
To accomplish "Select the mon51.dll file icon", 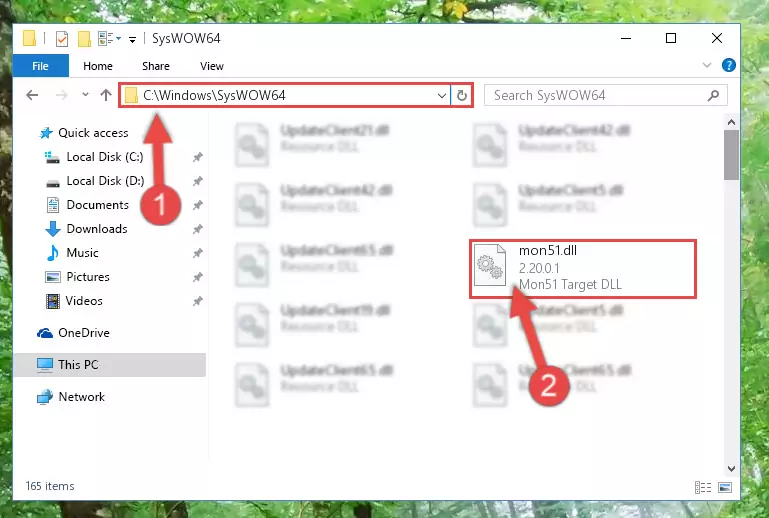I will [490, 266].
